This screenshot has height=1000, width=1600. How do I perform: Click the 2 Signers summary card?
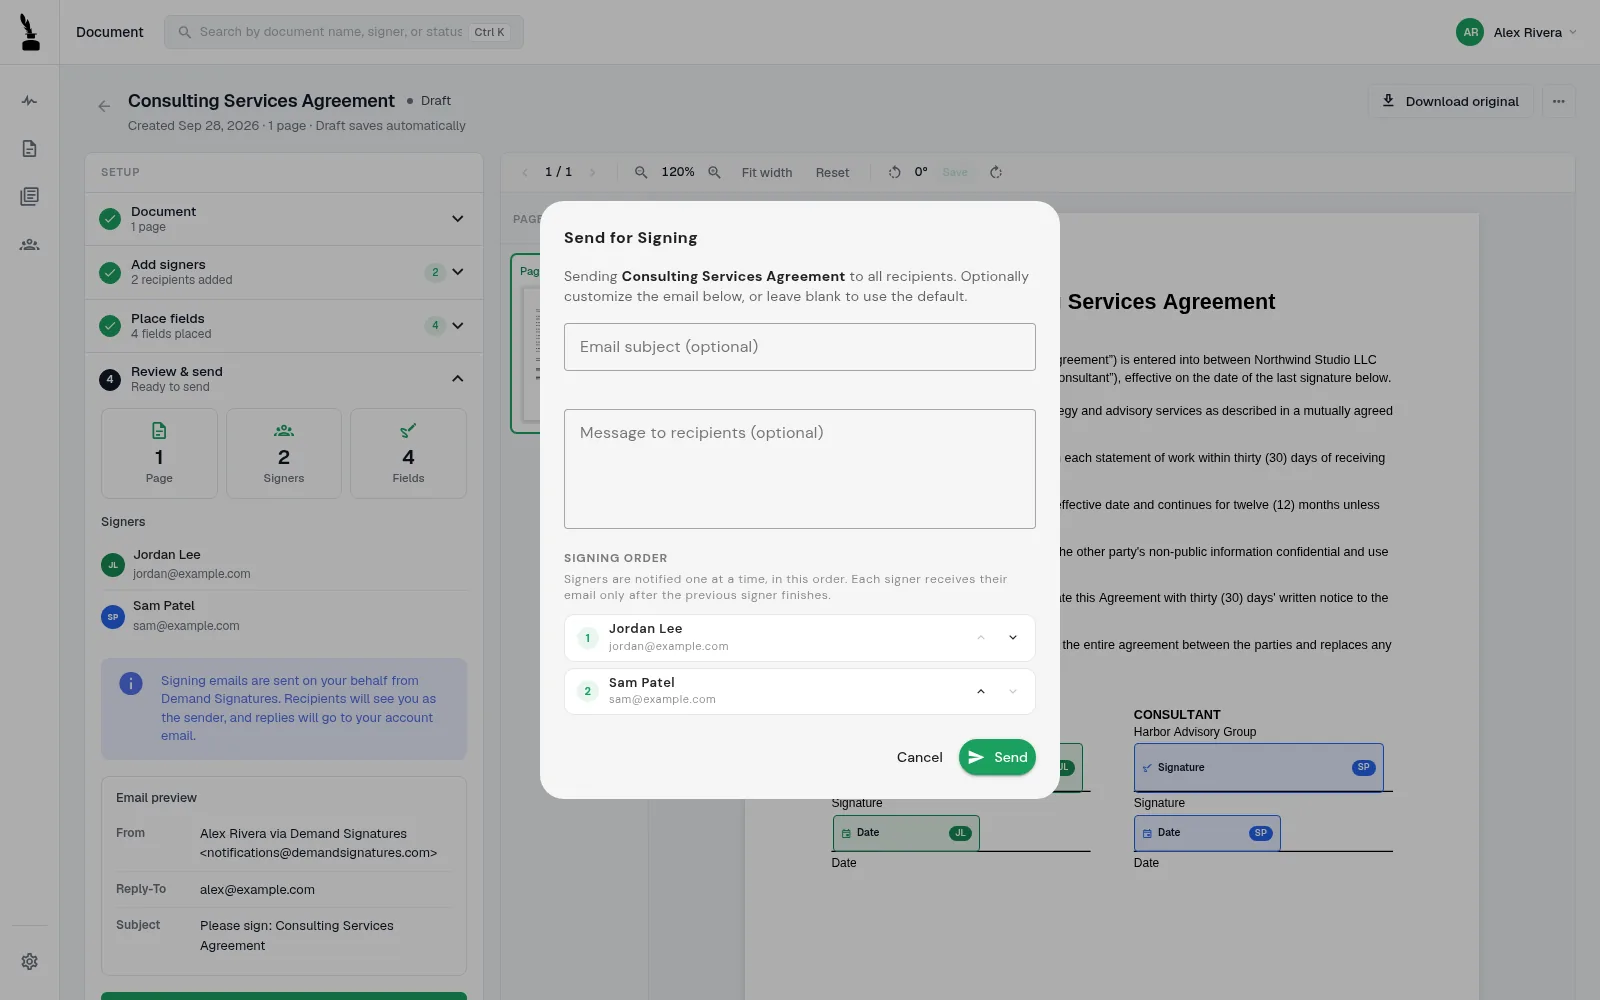tap(284, 453)
